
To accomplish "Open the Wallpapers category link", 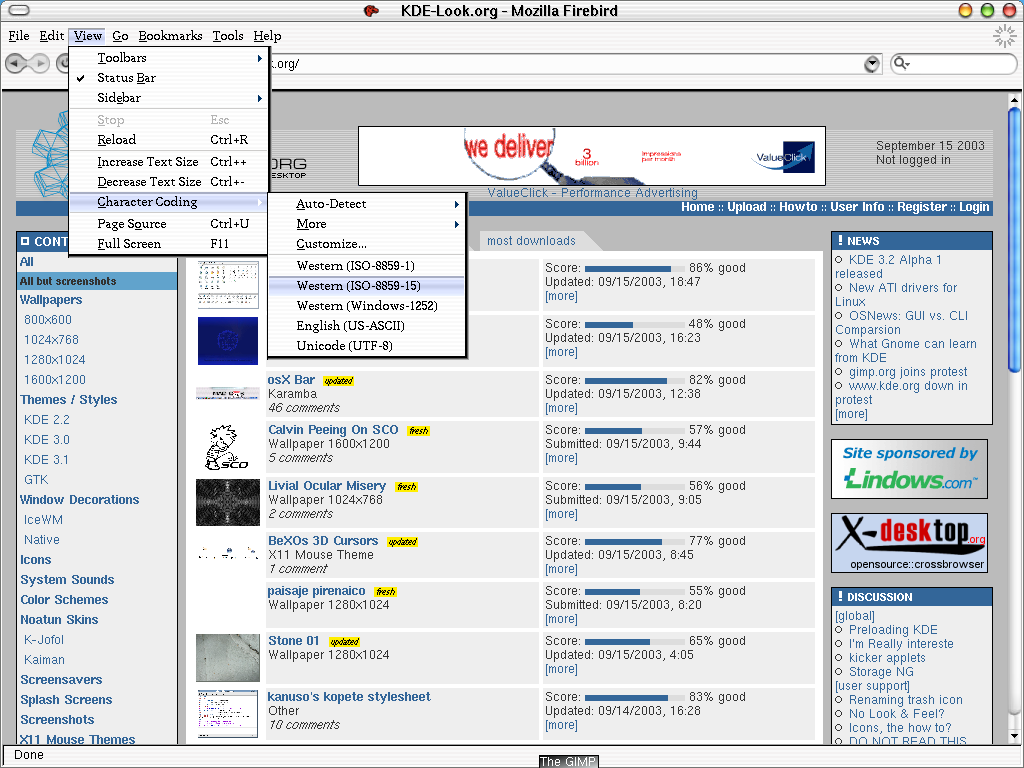I will pos(51,300).
